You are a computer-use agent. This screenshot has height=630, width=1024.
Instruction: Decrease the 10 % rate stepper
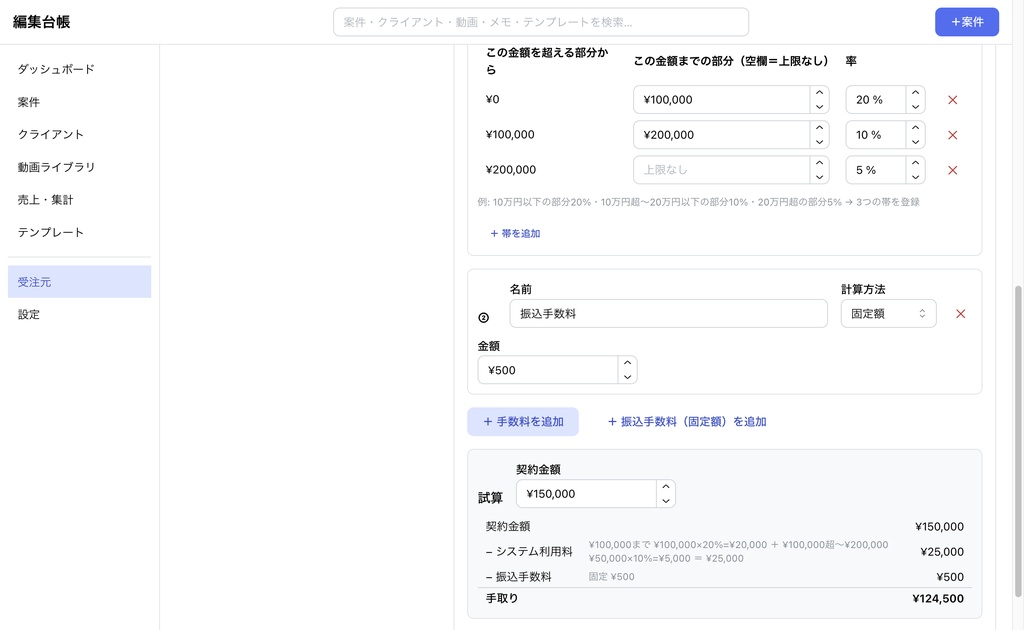point(916,142)
